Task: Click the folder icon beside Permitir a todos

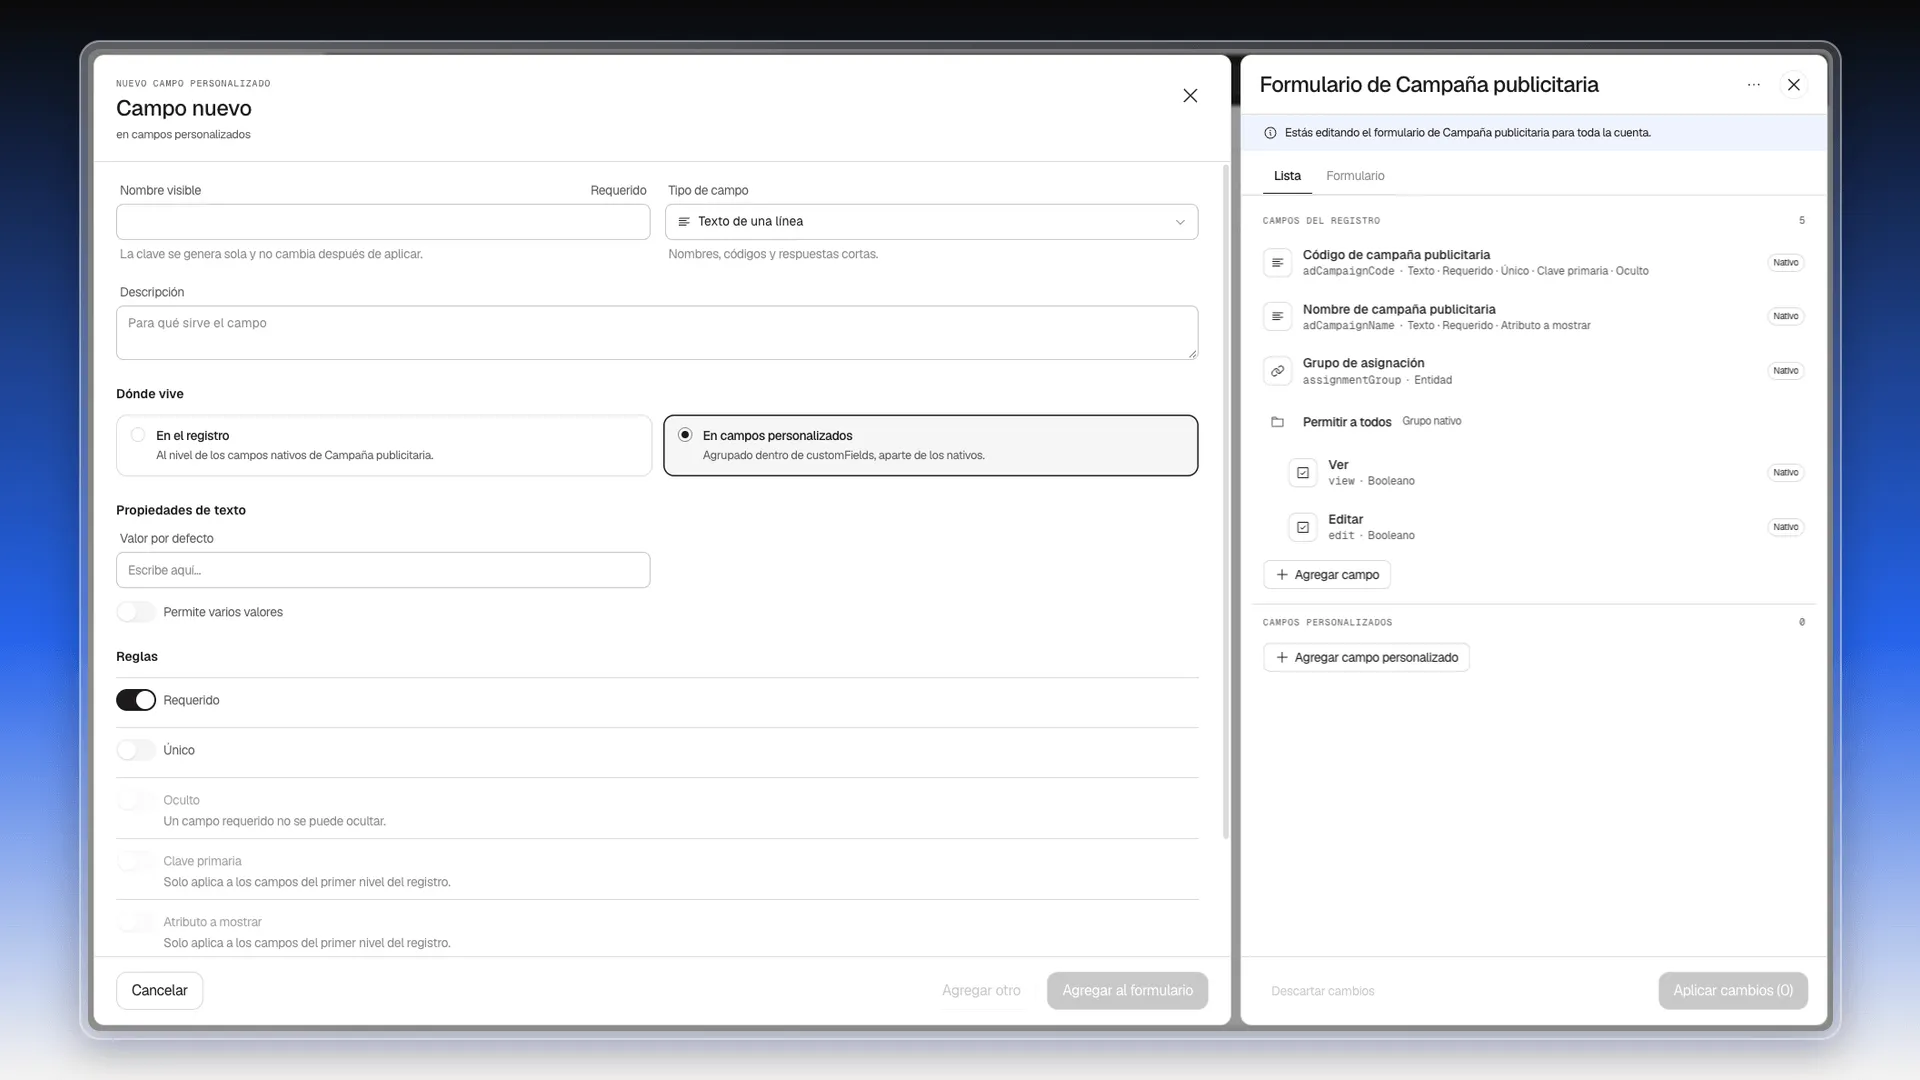Action: (x=1277, y=422)
